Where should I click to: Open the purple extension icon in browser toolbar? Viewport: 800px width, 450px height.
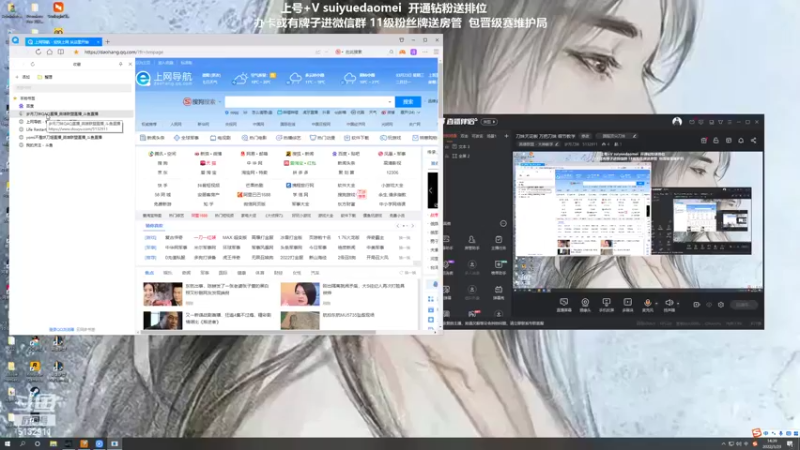(x=414, y=52)
